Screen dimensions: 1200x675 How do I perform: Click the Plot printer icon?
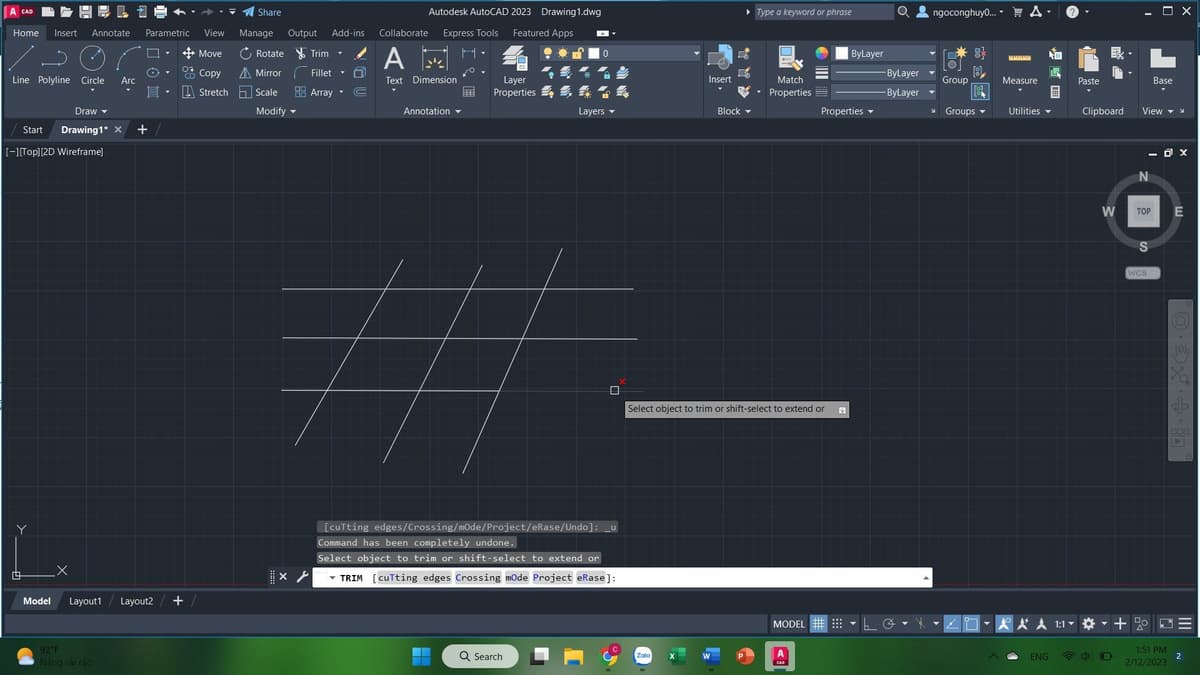click(x=160, y=12)
